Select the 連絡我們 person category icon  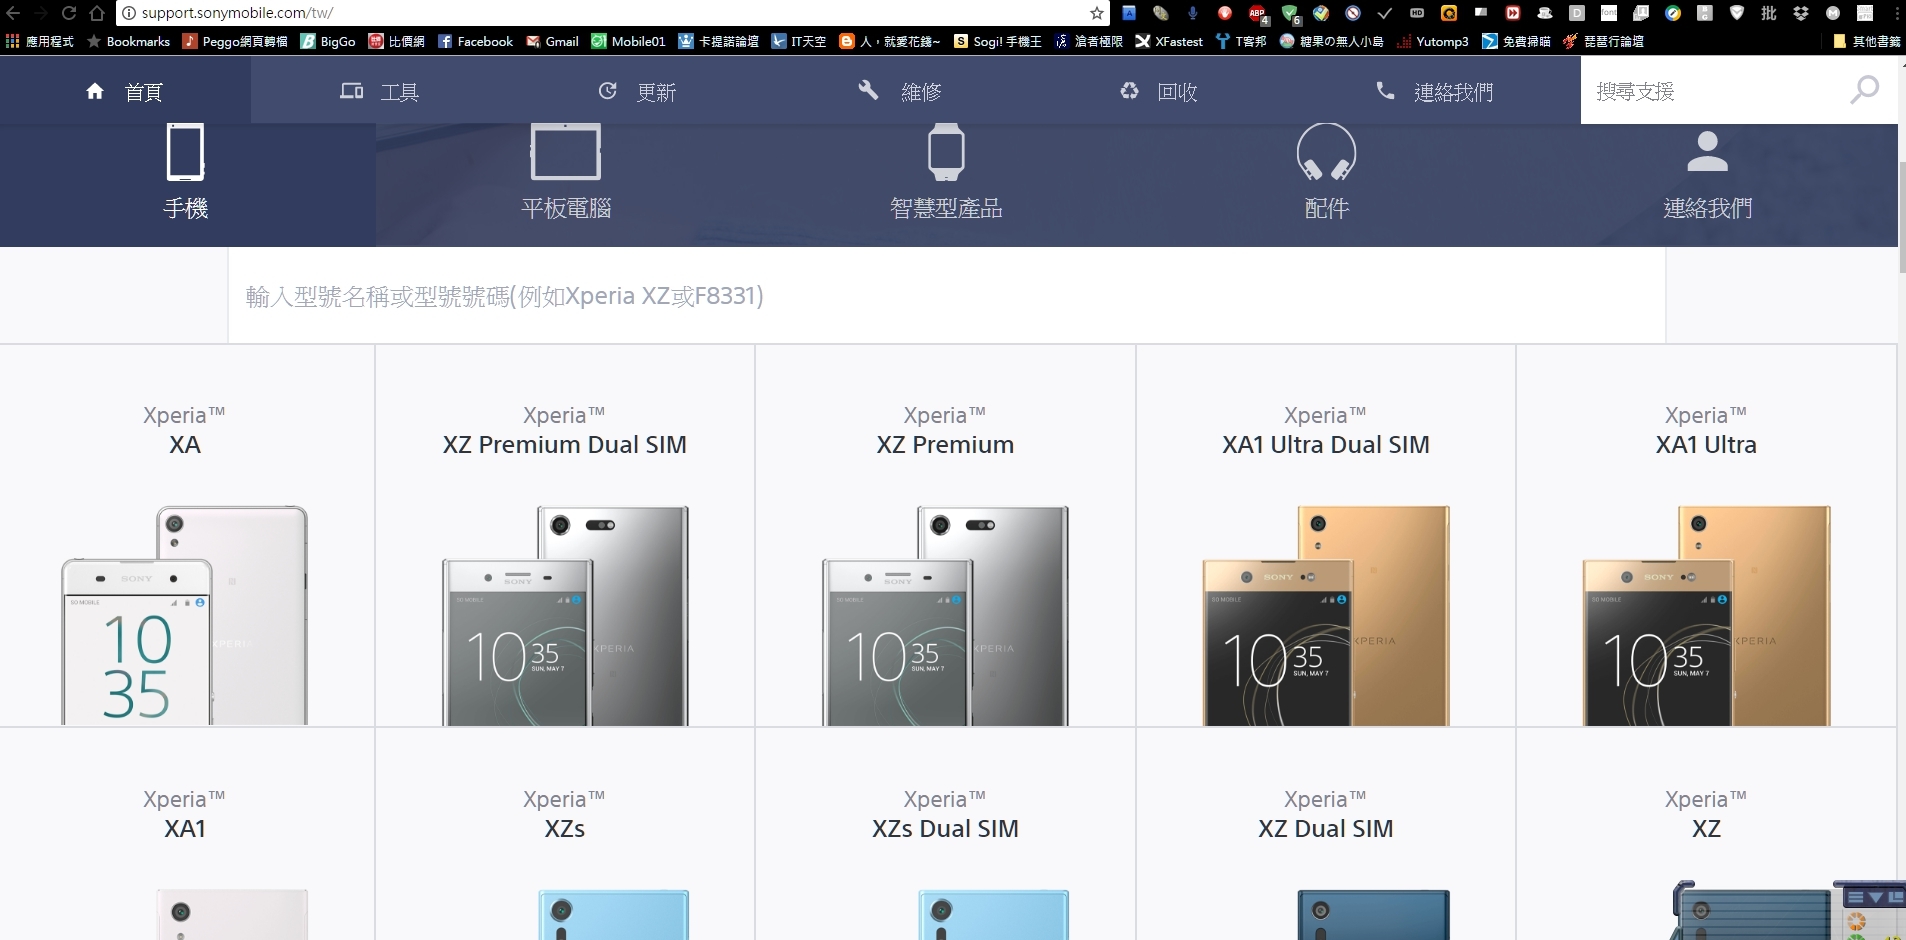pyautogui.click(x=1707, y=152)
